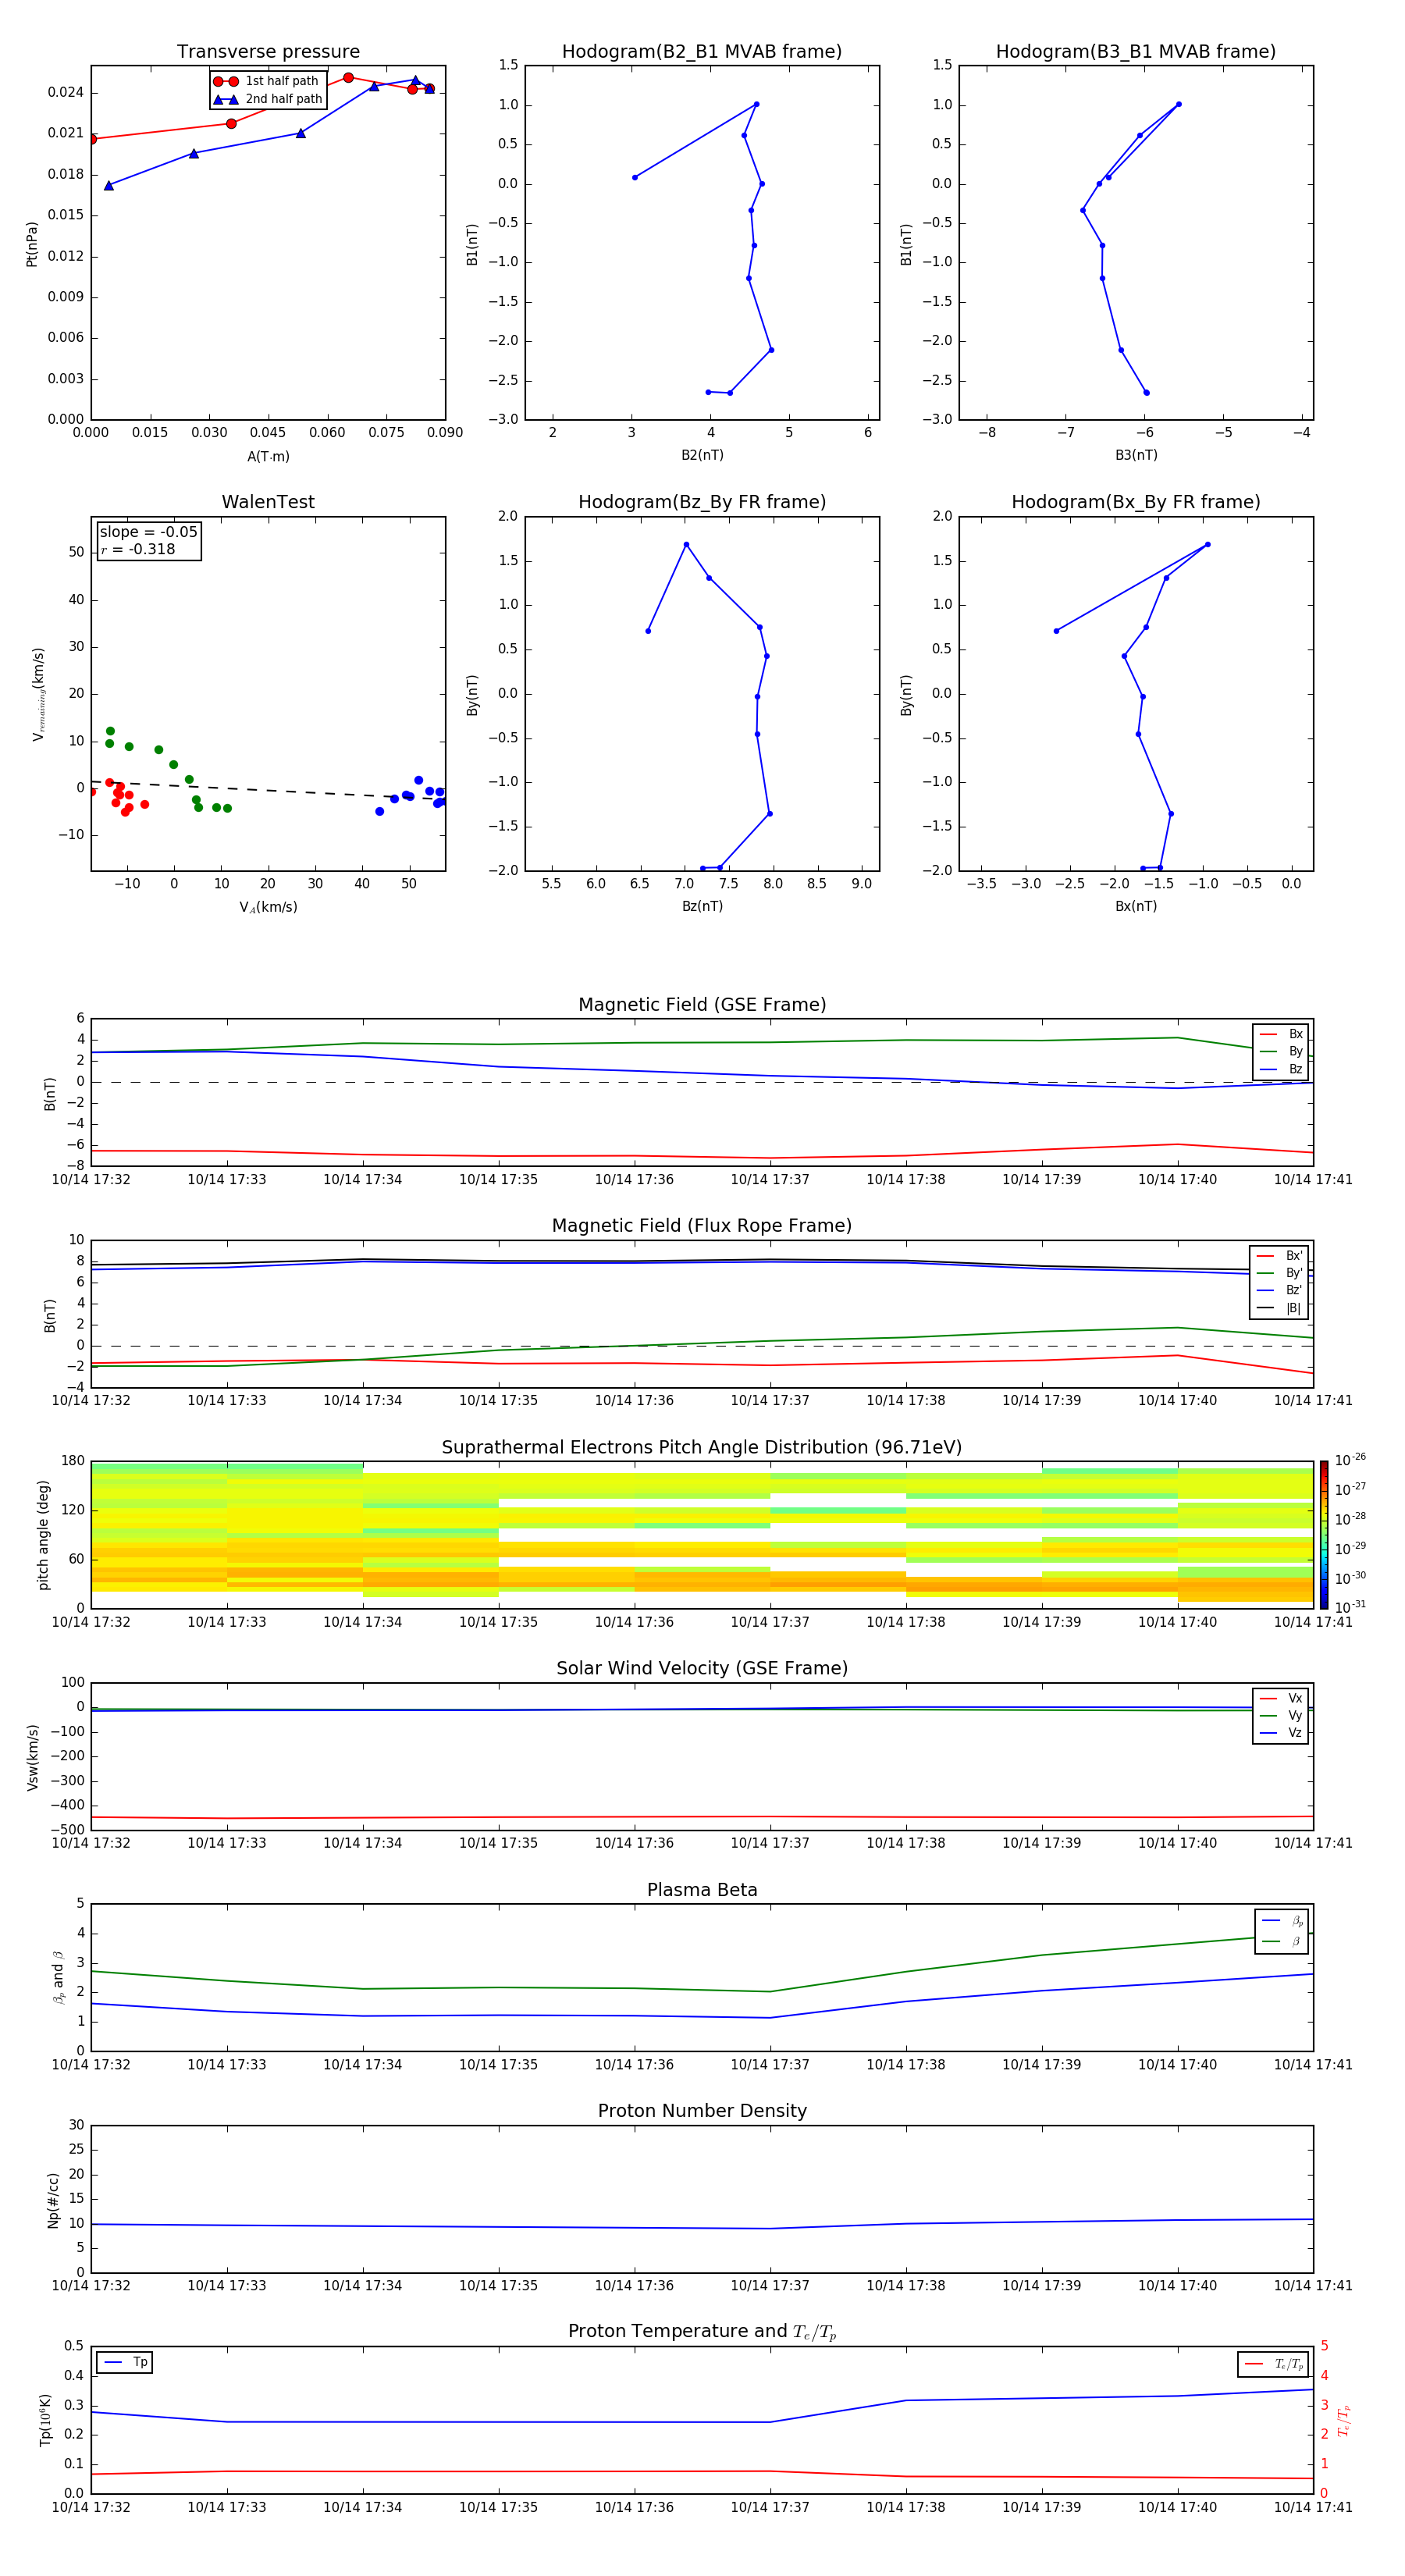Select the By' legend entry in Flux Rope plot
Screen dimensions: 1405x2576
coord(1280,1273)
